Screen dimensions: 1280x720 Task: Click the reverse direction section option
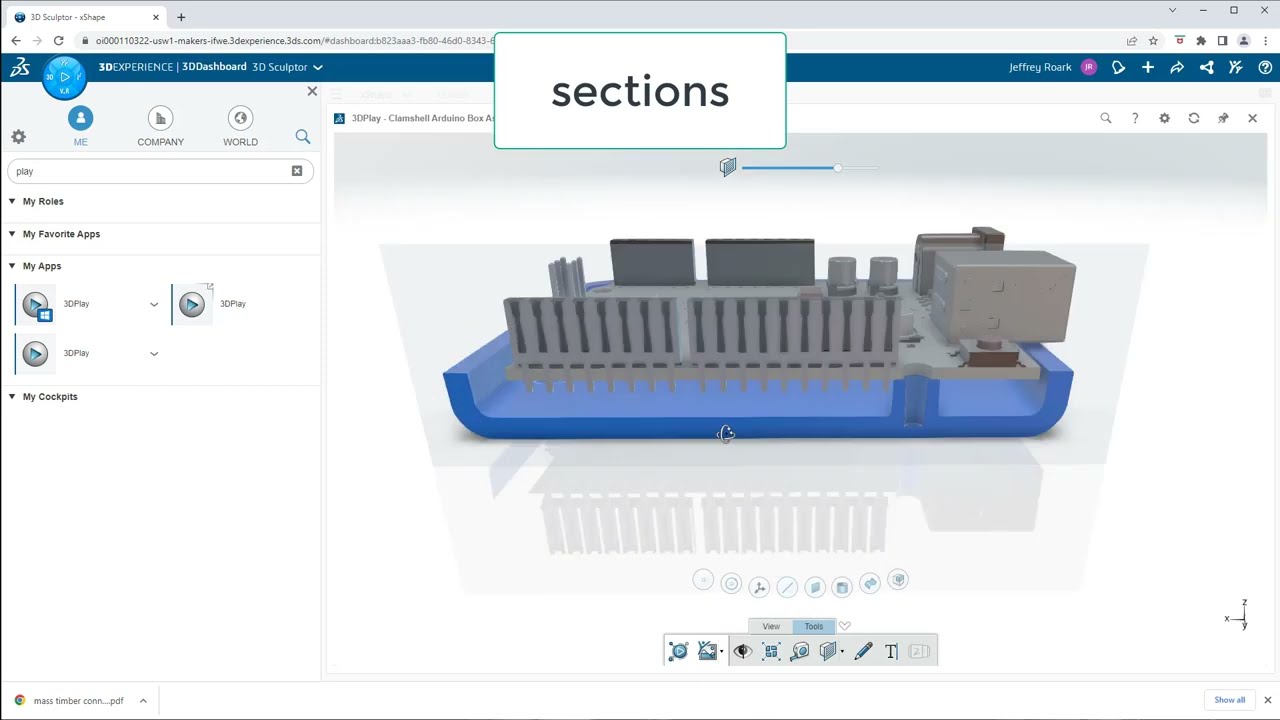[x=870, y=583]
